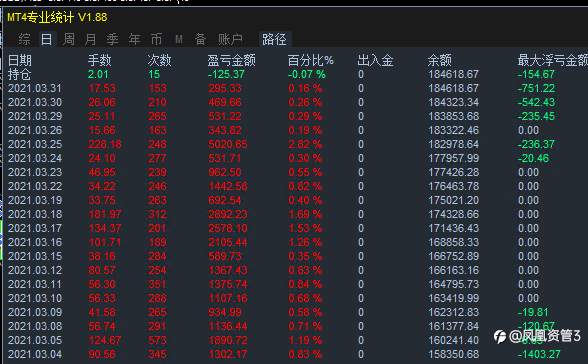Image resolution: width=588 pixels, height=364 pixels.
Task: Open the M tab
Action: (x=179, y=39)
